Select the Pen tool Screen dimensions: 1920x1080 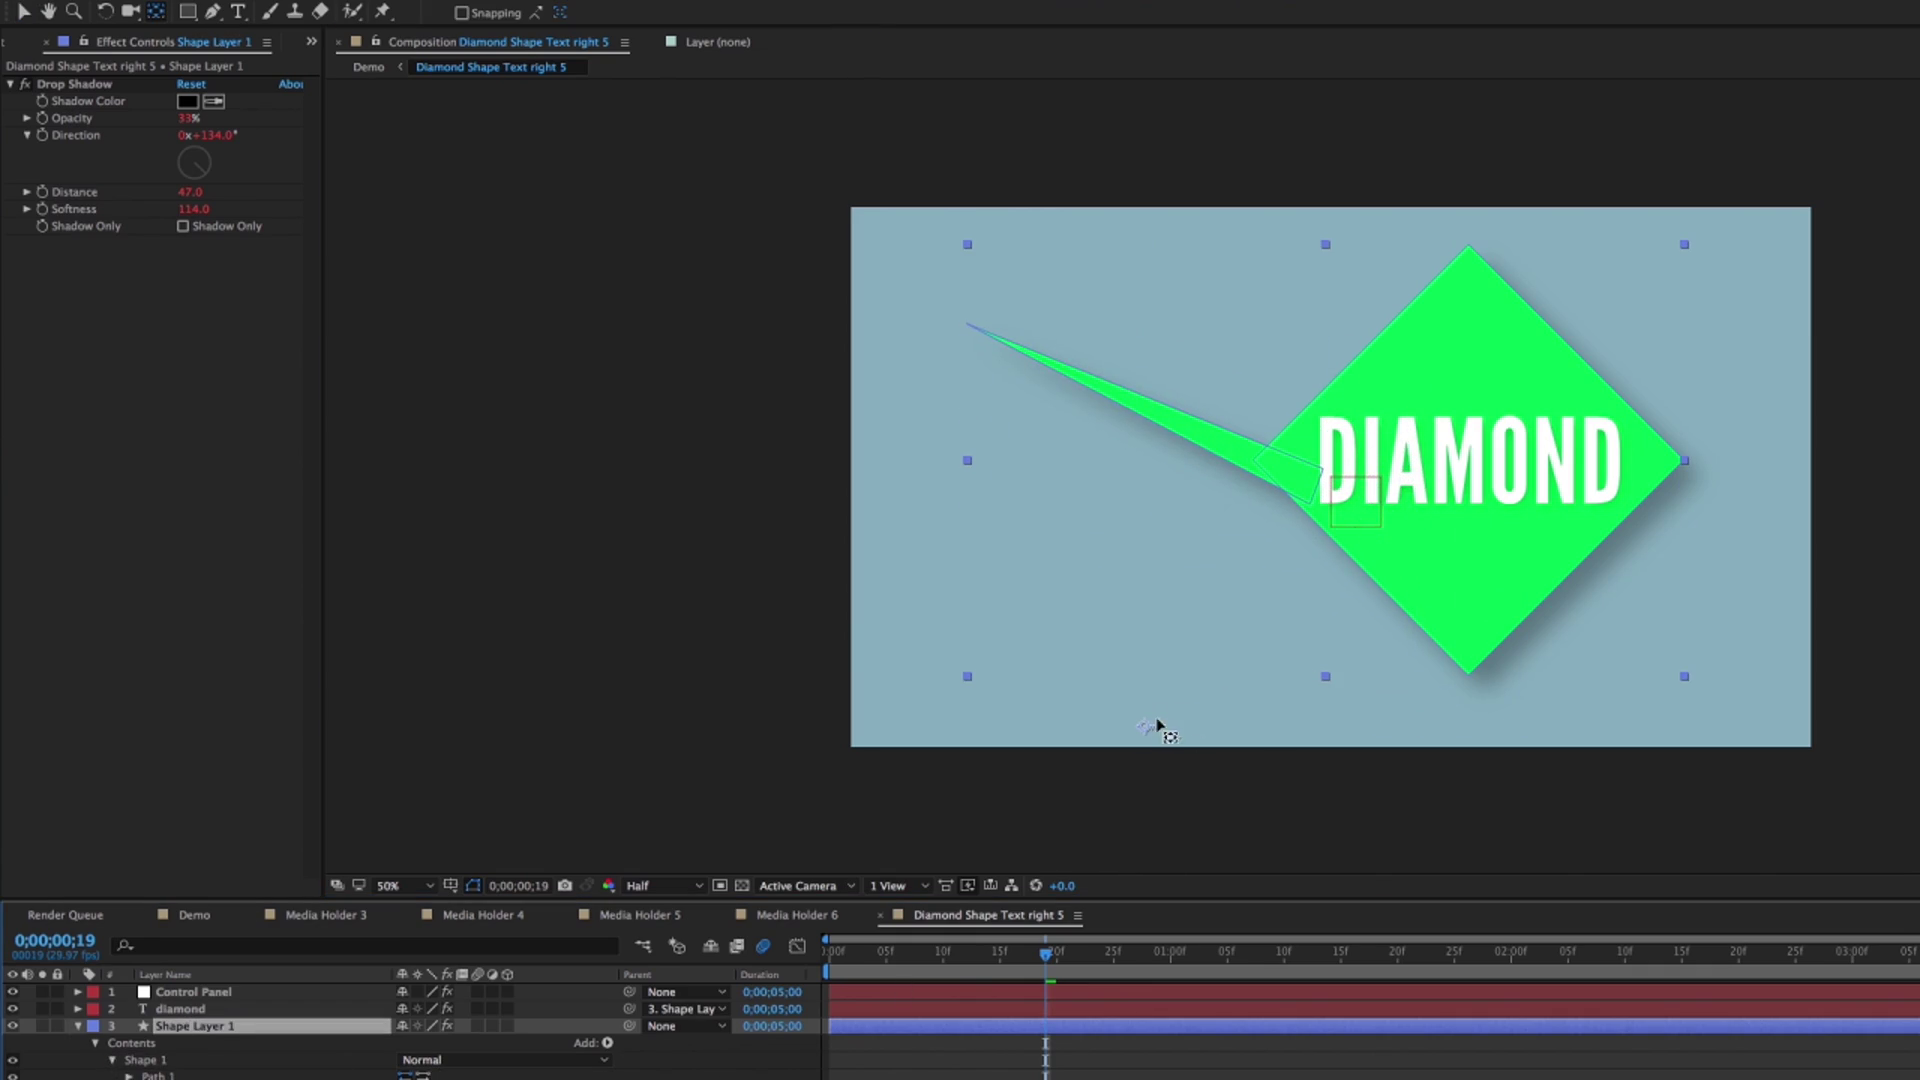click(x=212, y=12)
